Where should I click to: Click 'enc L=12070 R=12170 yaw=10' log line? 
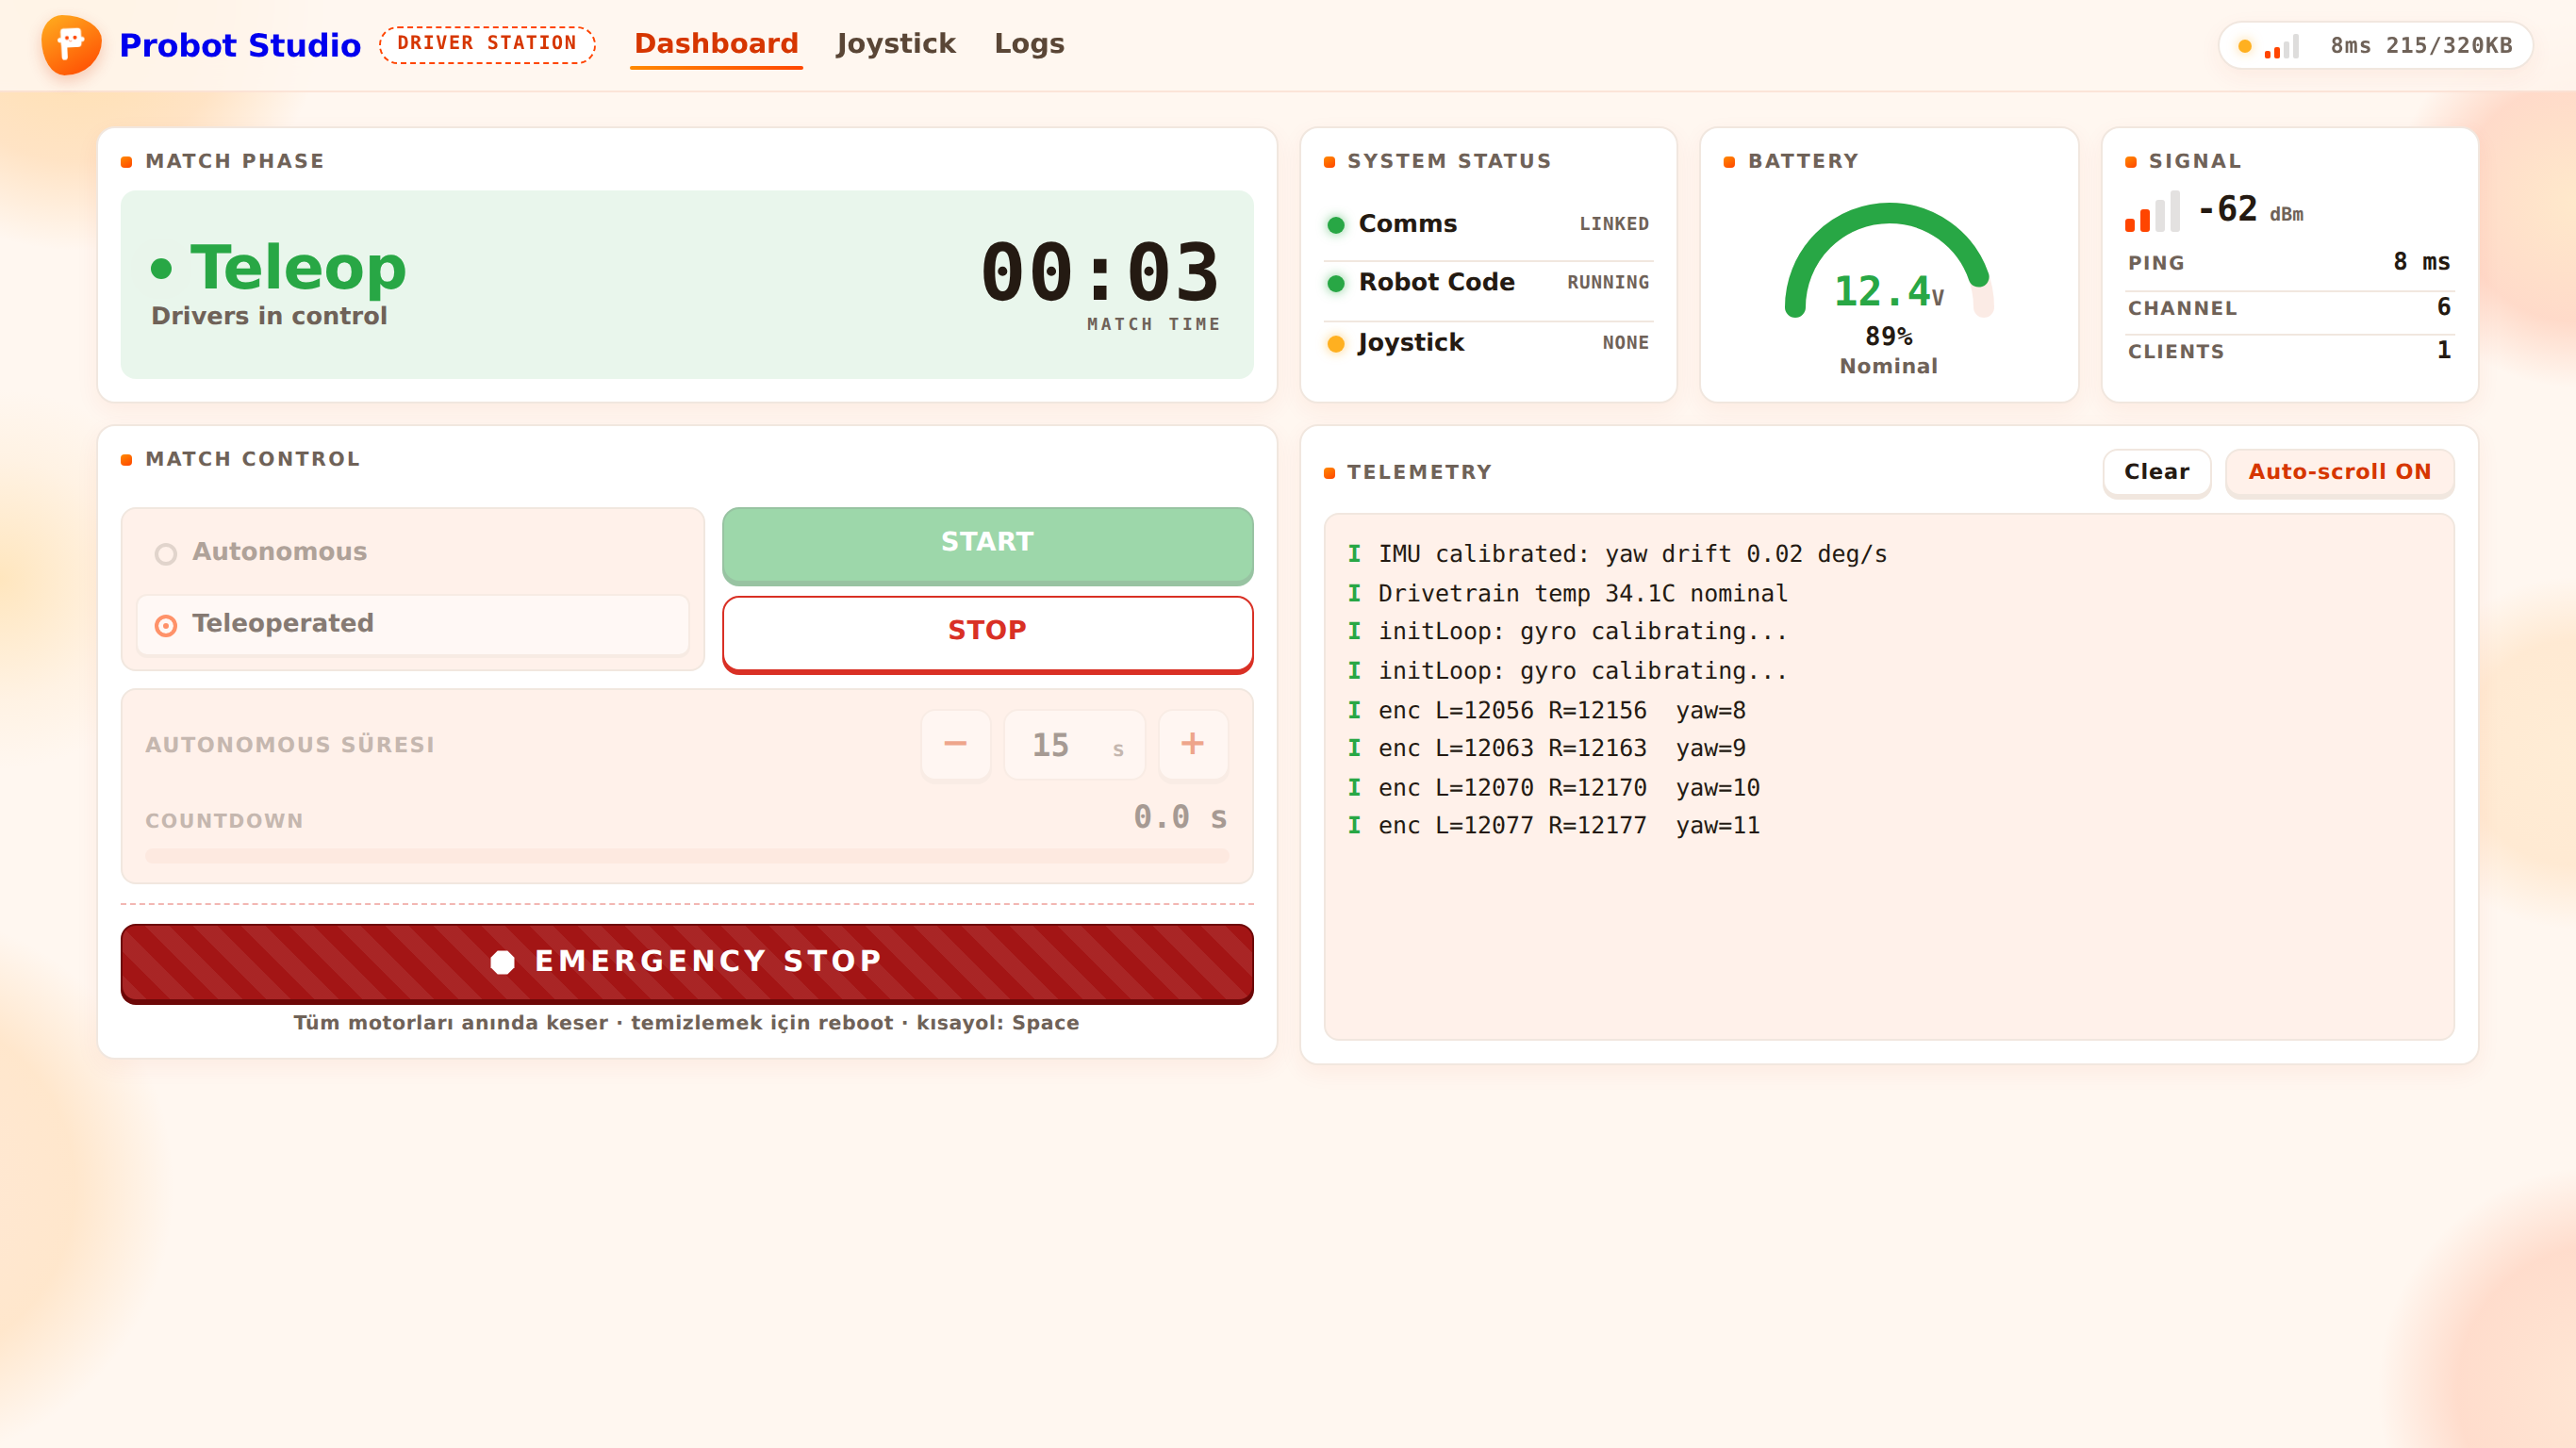[1569, 788]
